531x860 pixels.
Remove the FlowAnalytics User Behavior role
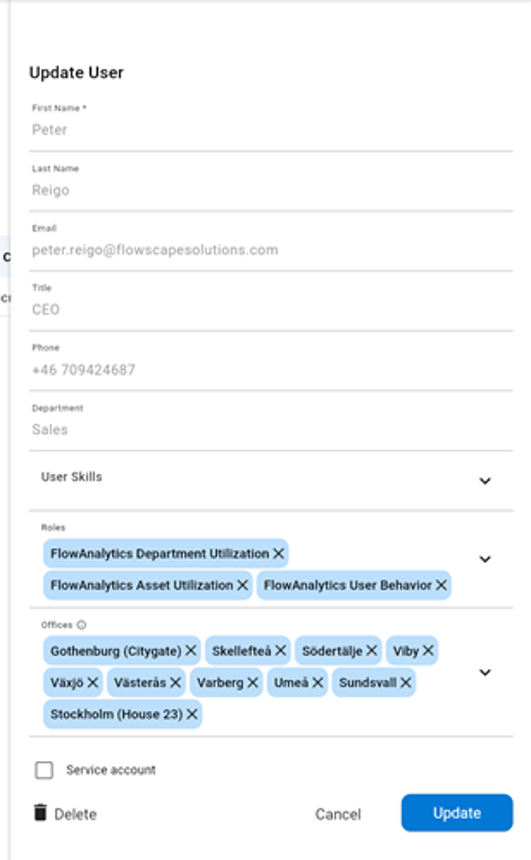(x=441, y=585)
